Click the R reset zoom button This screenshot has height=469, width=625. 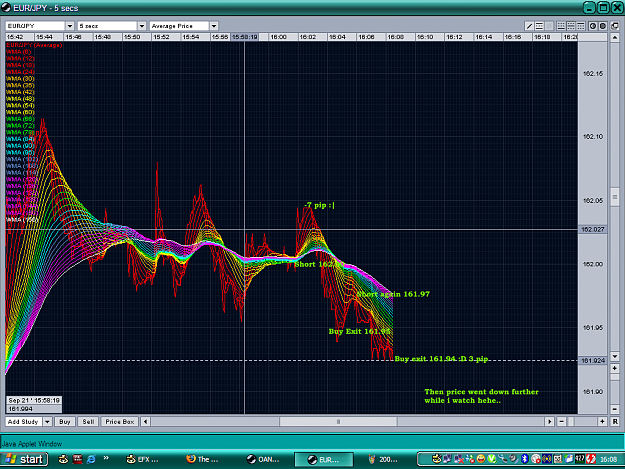coord(615,422)
